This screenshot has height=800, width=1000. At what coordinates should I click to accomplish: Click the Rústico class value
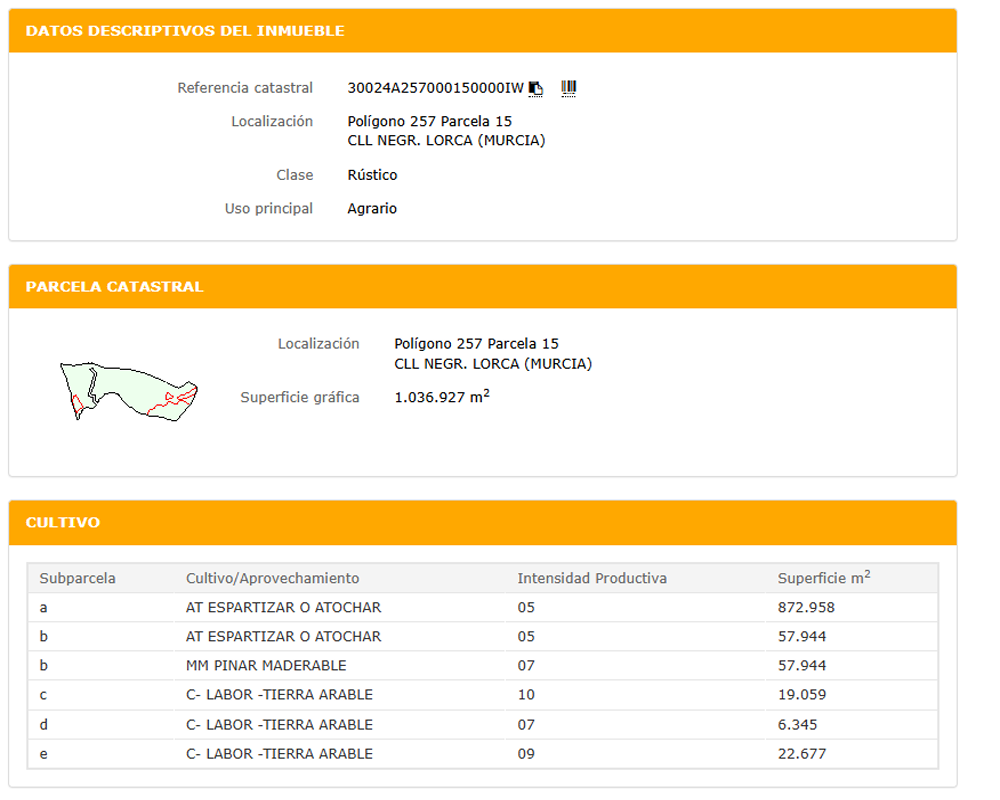click(x=372, y=175)
